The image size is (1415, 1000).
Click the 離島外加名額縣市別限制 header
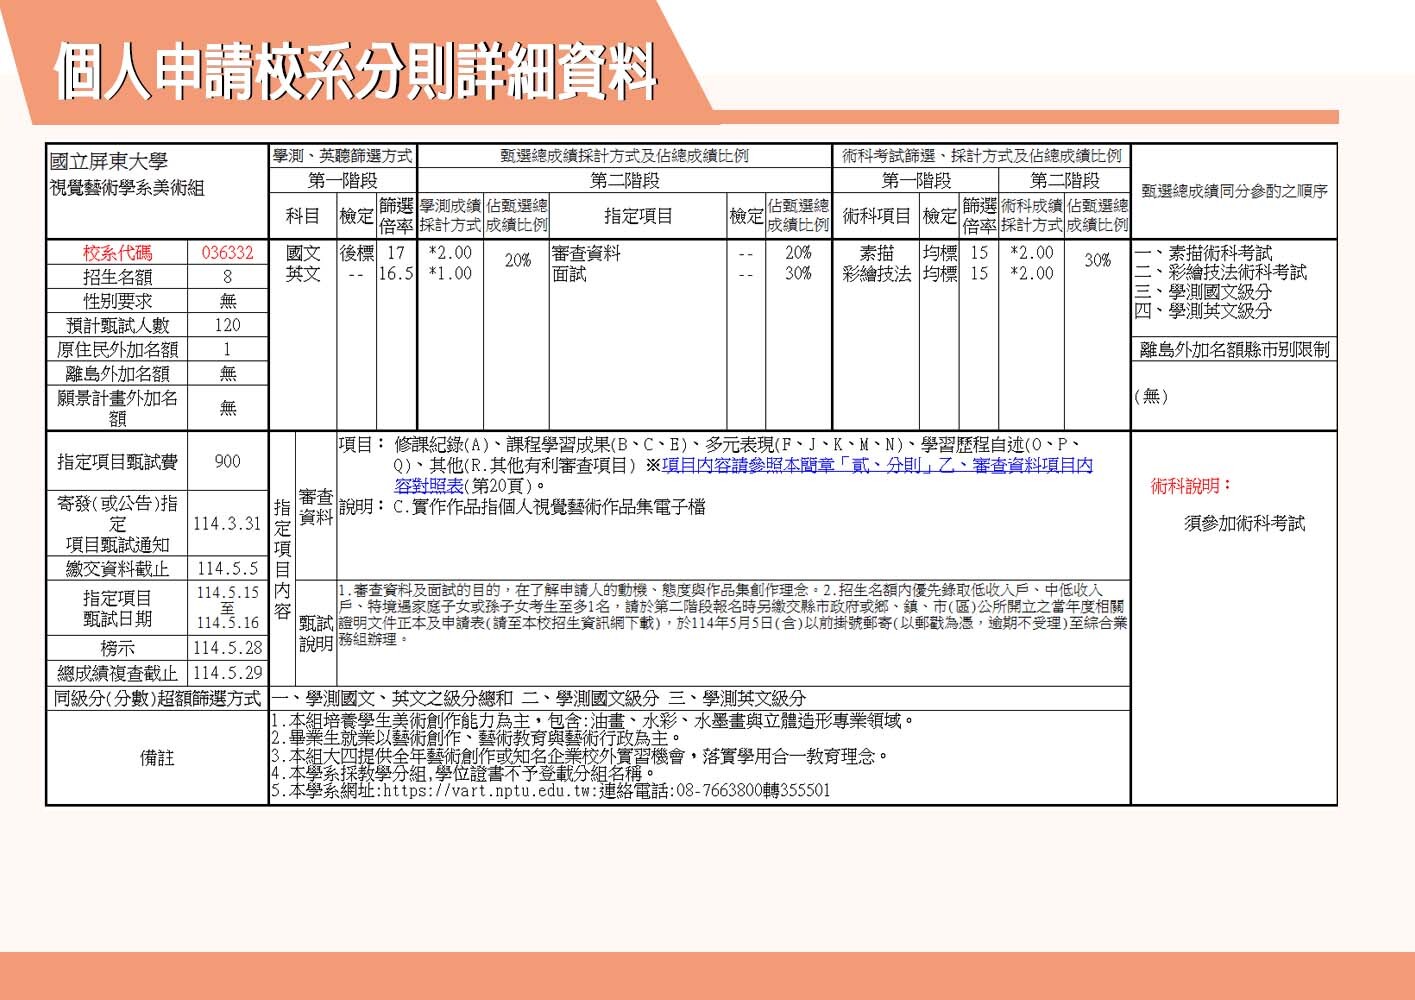pos(1235,349)
